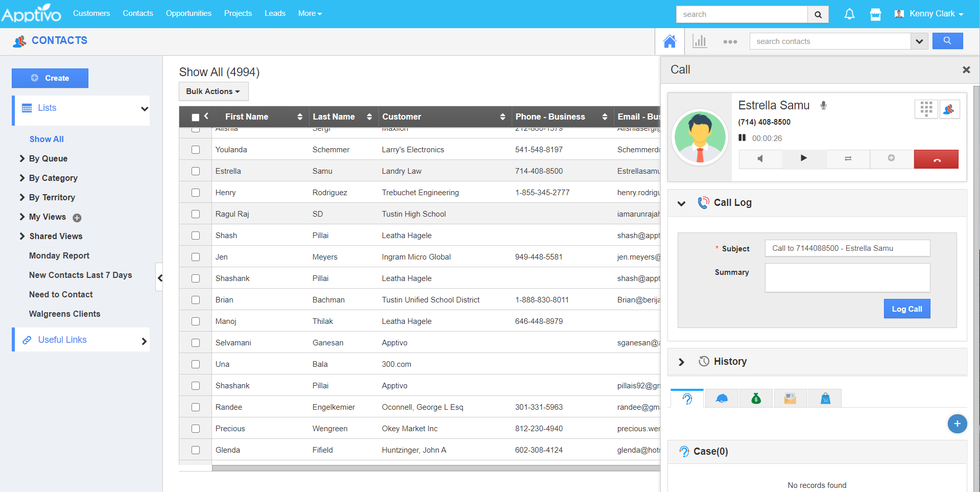Viewport: 980px width, 492px height.
Task: Open the dial pad keypad
Action: [x=925, y=109]
